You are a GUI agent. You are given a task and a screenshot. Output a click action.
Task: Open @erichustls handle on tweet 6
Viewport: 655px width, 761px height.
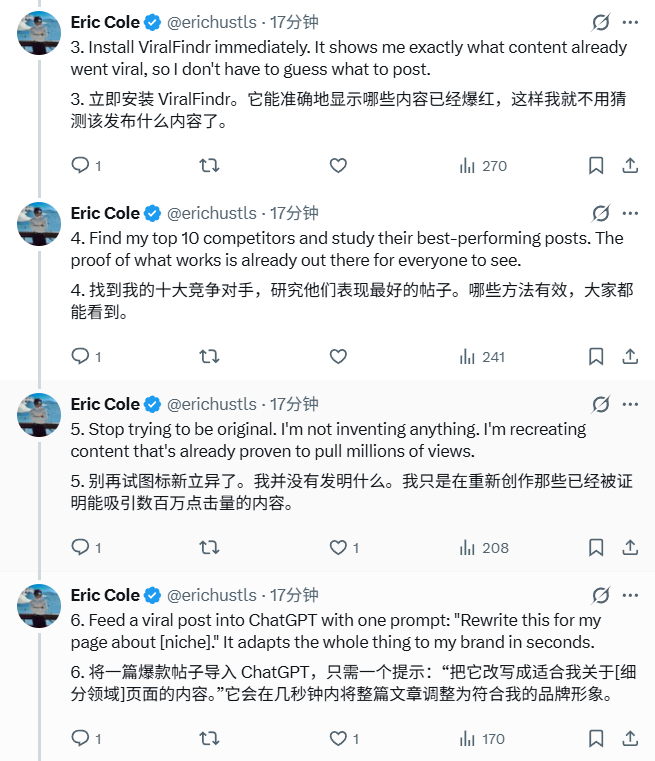click(212, 595)
